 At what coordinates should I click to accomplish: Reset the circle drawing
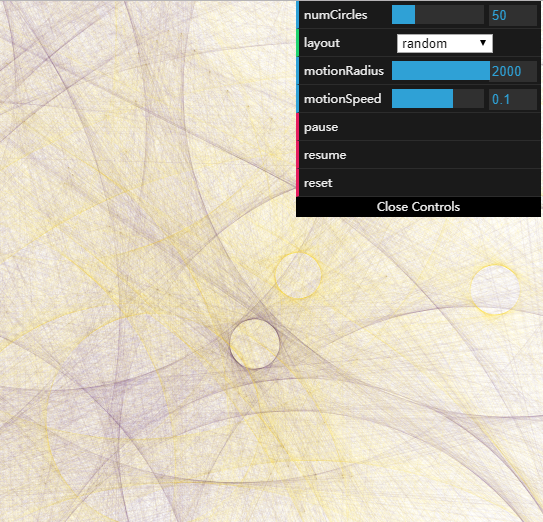click(418, 183)
